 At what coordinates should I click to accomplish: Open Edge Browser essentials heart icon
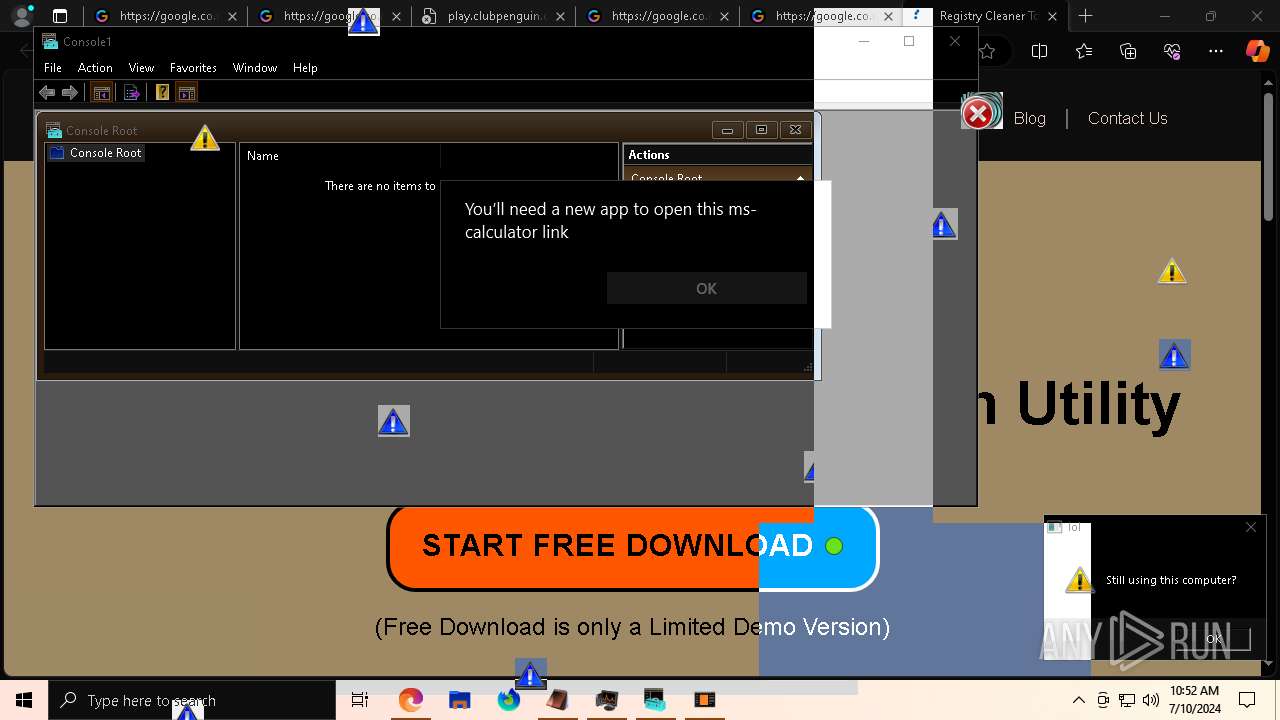coord(1172,51)
